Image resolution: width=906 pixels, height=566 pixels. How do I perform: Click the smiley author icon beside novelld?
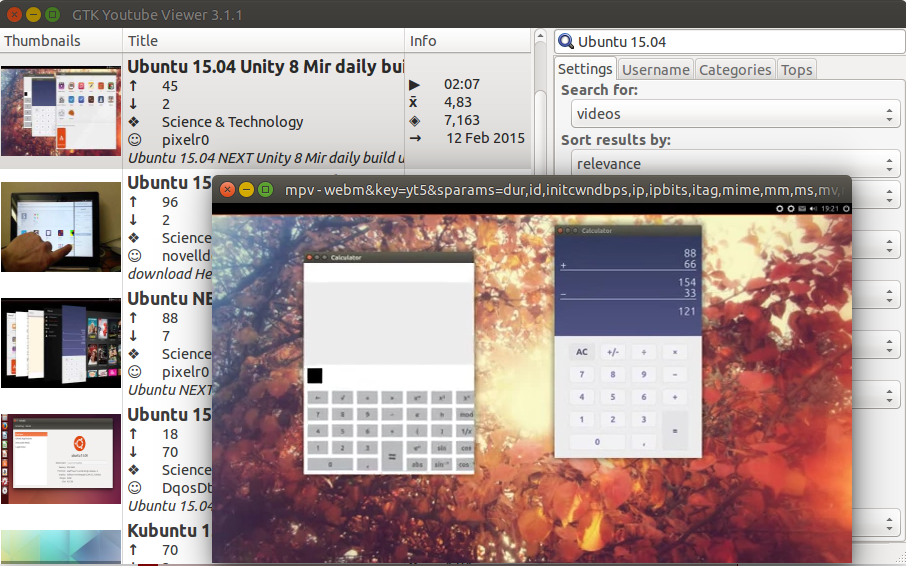[134, 256]
